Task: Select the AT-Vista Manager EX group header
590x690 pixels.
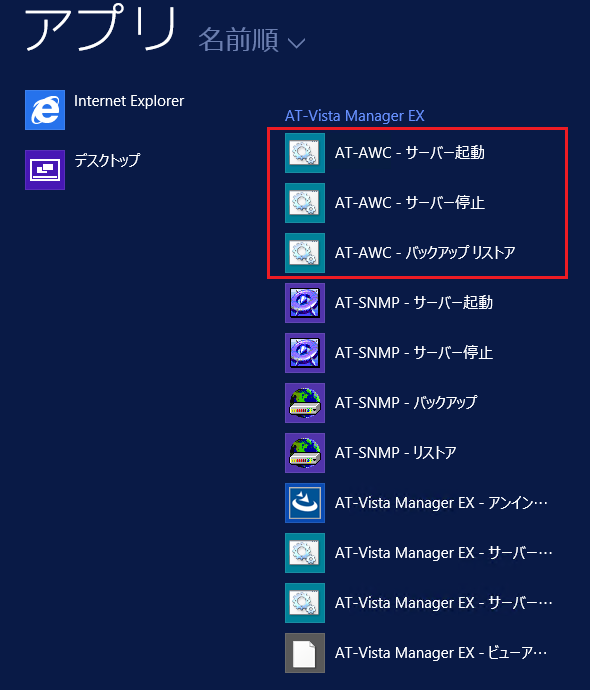Action: click(355, 116)
